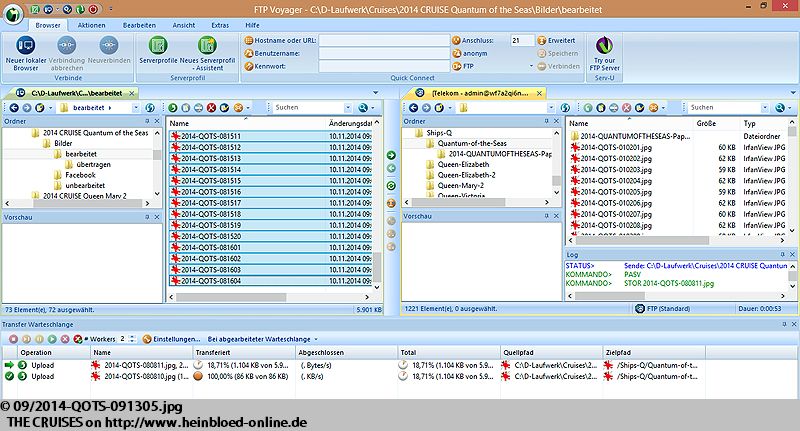Image resolution: width=800 pixels, height=431 pixels.
Task: Click the Benutzername field
Action: click(x=384, y=53)
